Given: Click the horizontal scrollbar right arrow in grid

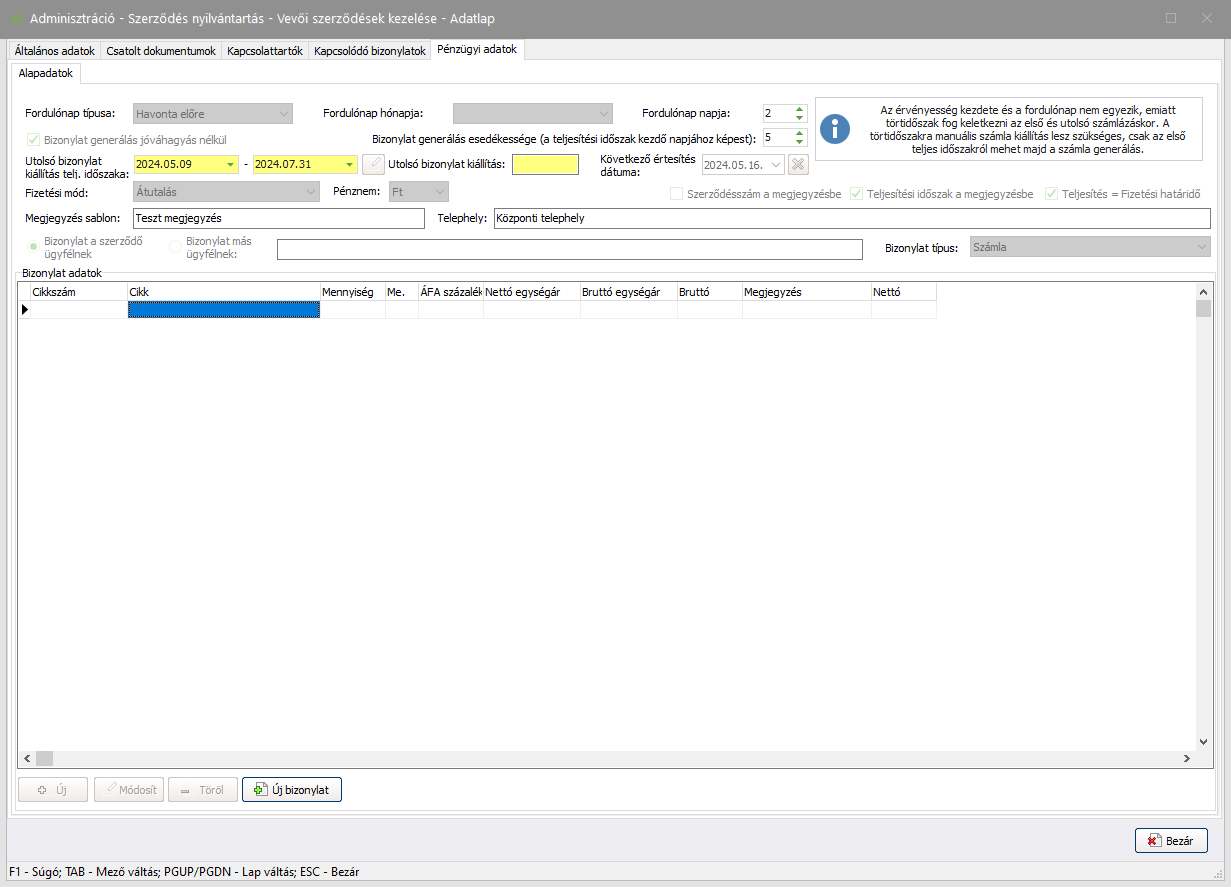Looking at the screenshot, I should [x=1187, y=759].
